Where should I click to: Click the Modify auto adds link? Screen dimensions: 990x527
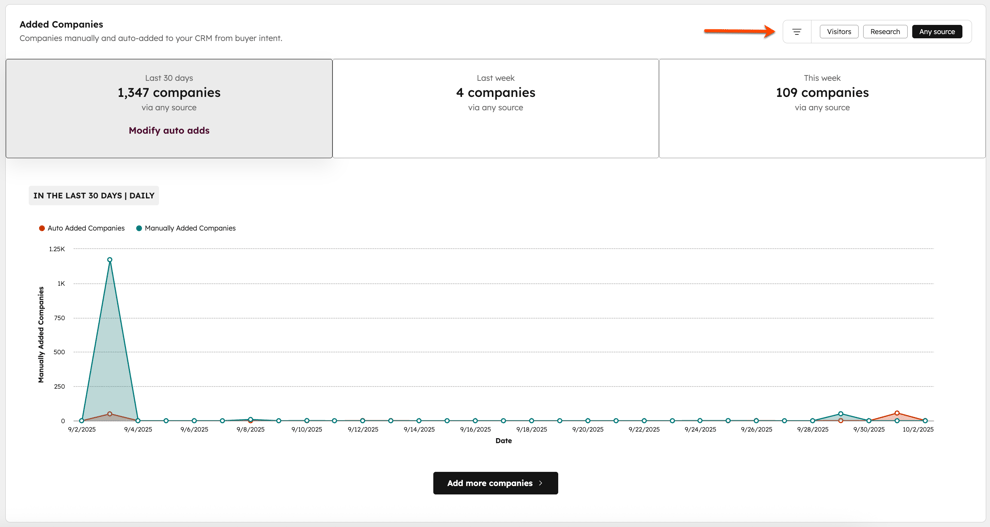pyautogui.click(x=169, y=131)
